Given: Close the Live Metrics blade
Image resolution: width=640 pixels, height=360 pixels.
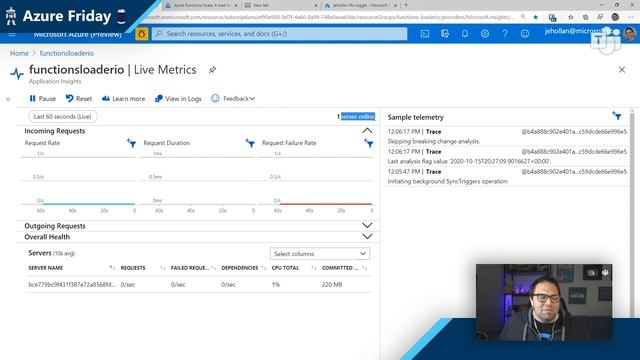Looking at the screenshot, I should 622,70.
